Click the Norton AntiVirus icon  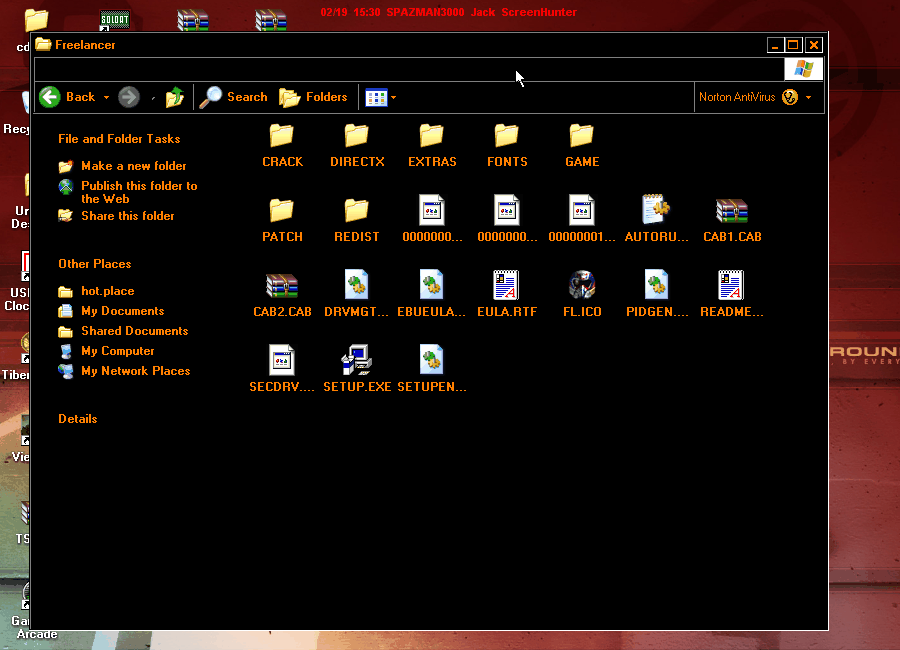[790, 97]
